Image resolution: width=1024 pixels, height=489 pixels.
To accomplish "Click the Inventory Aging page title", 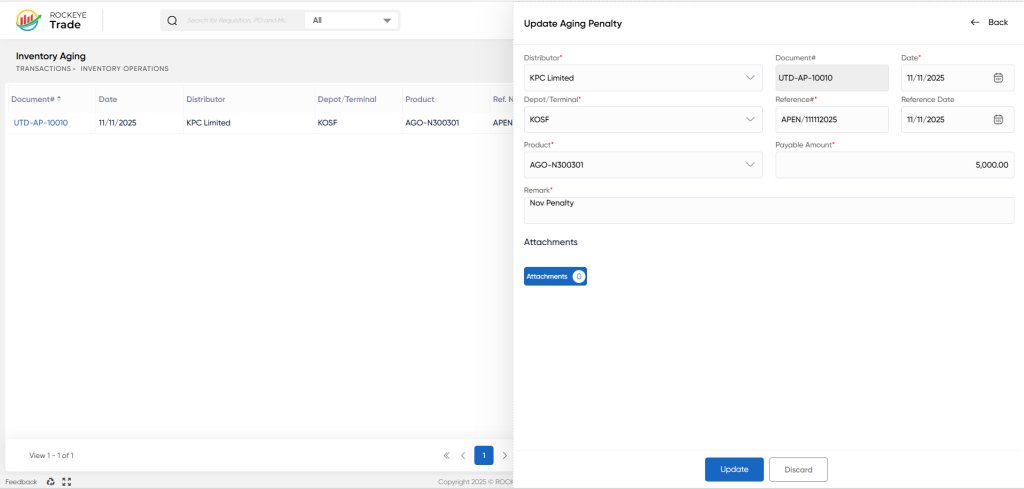I will [51, 56].
